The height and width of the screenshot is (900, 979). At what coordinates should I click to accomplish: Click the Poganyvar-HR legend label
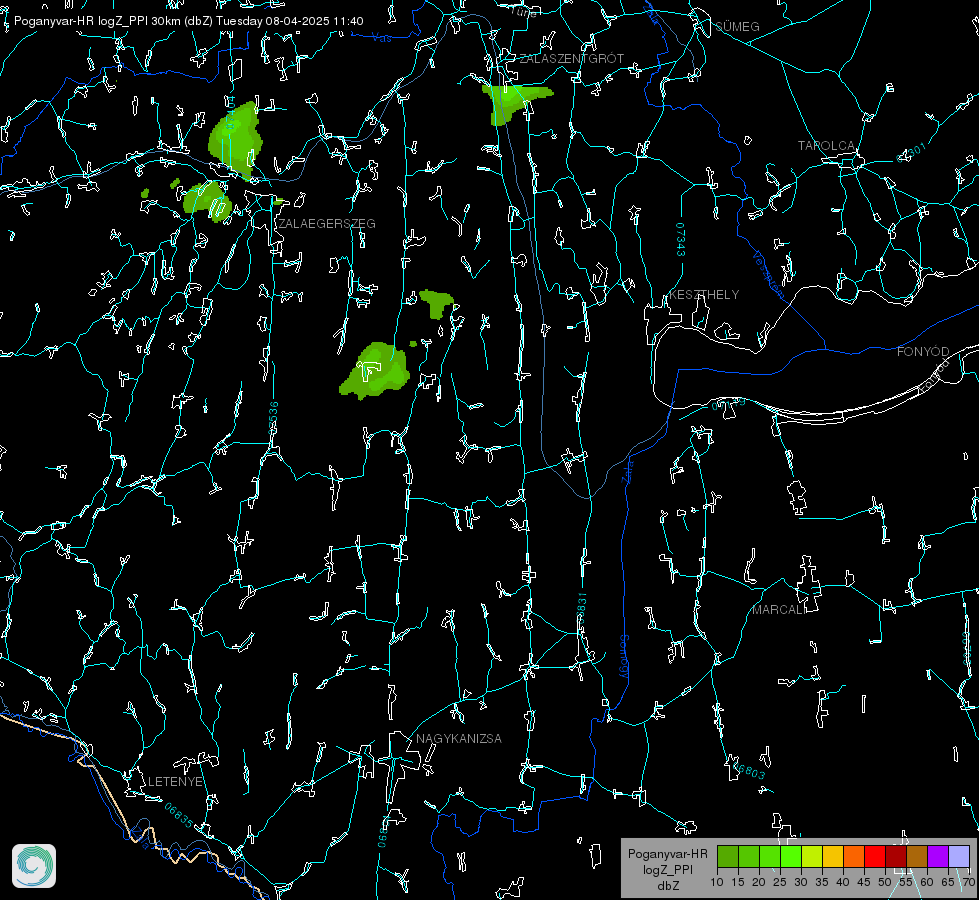[x=667, y=854]
